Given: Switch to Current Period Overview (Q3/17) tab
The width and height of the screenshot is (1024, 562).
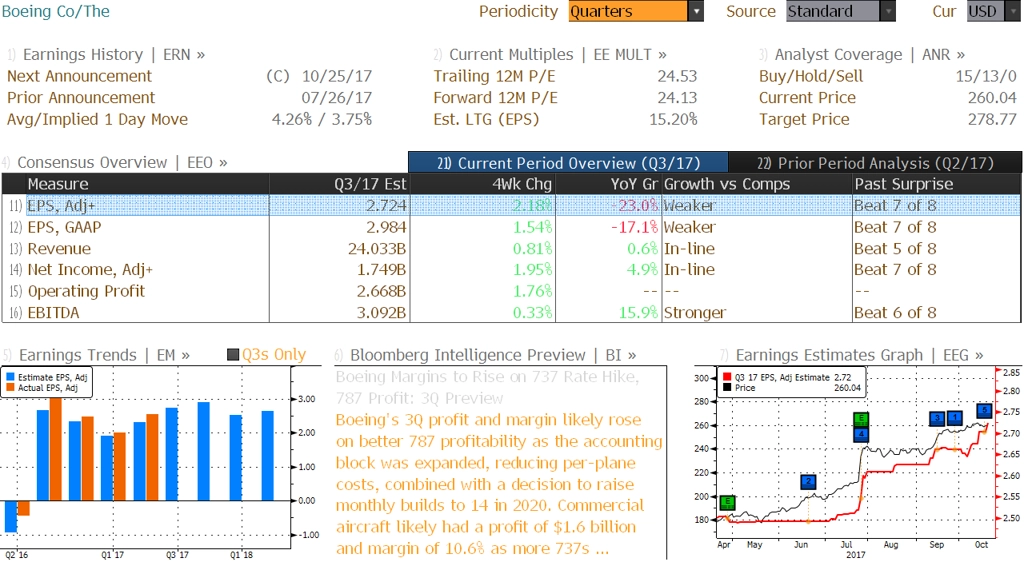Looking at the screenshot, I should 568,163.
